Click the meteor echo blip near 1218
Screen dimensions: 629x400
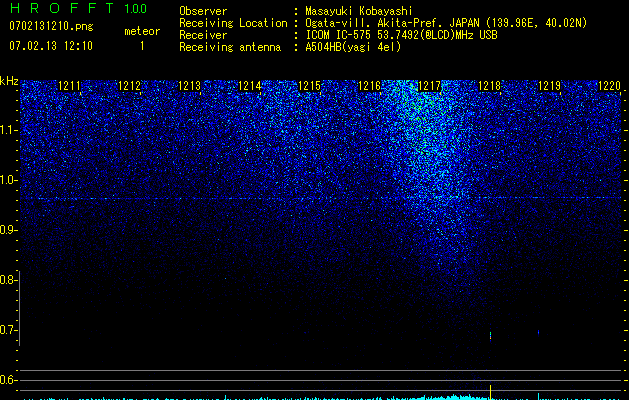491,336
